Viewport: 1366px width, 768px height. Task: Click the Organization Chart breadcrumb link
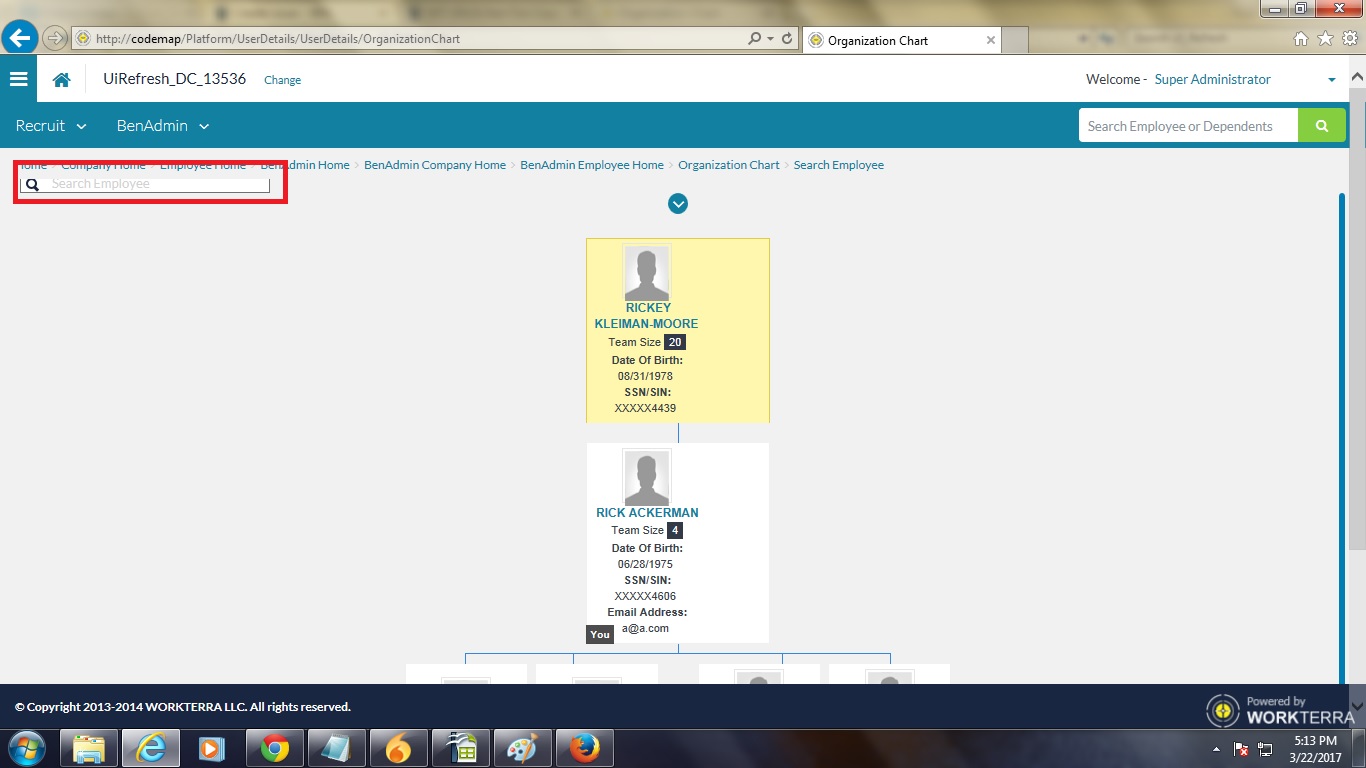point(728,165)
